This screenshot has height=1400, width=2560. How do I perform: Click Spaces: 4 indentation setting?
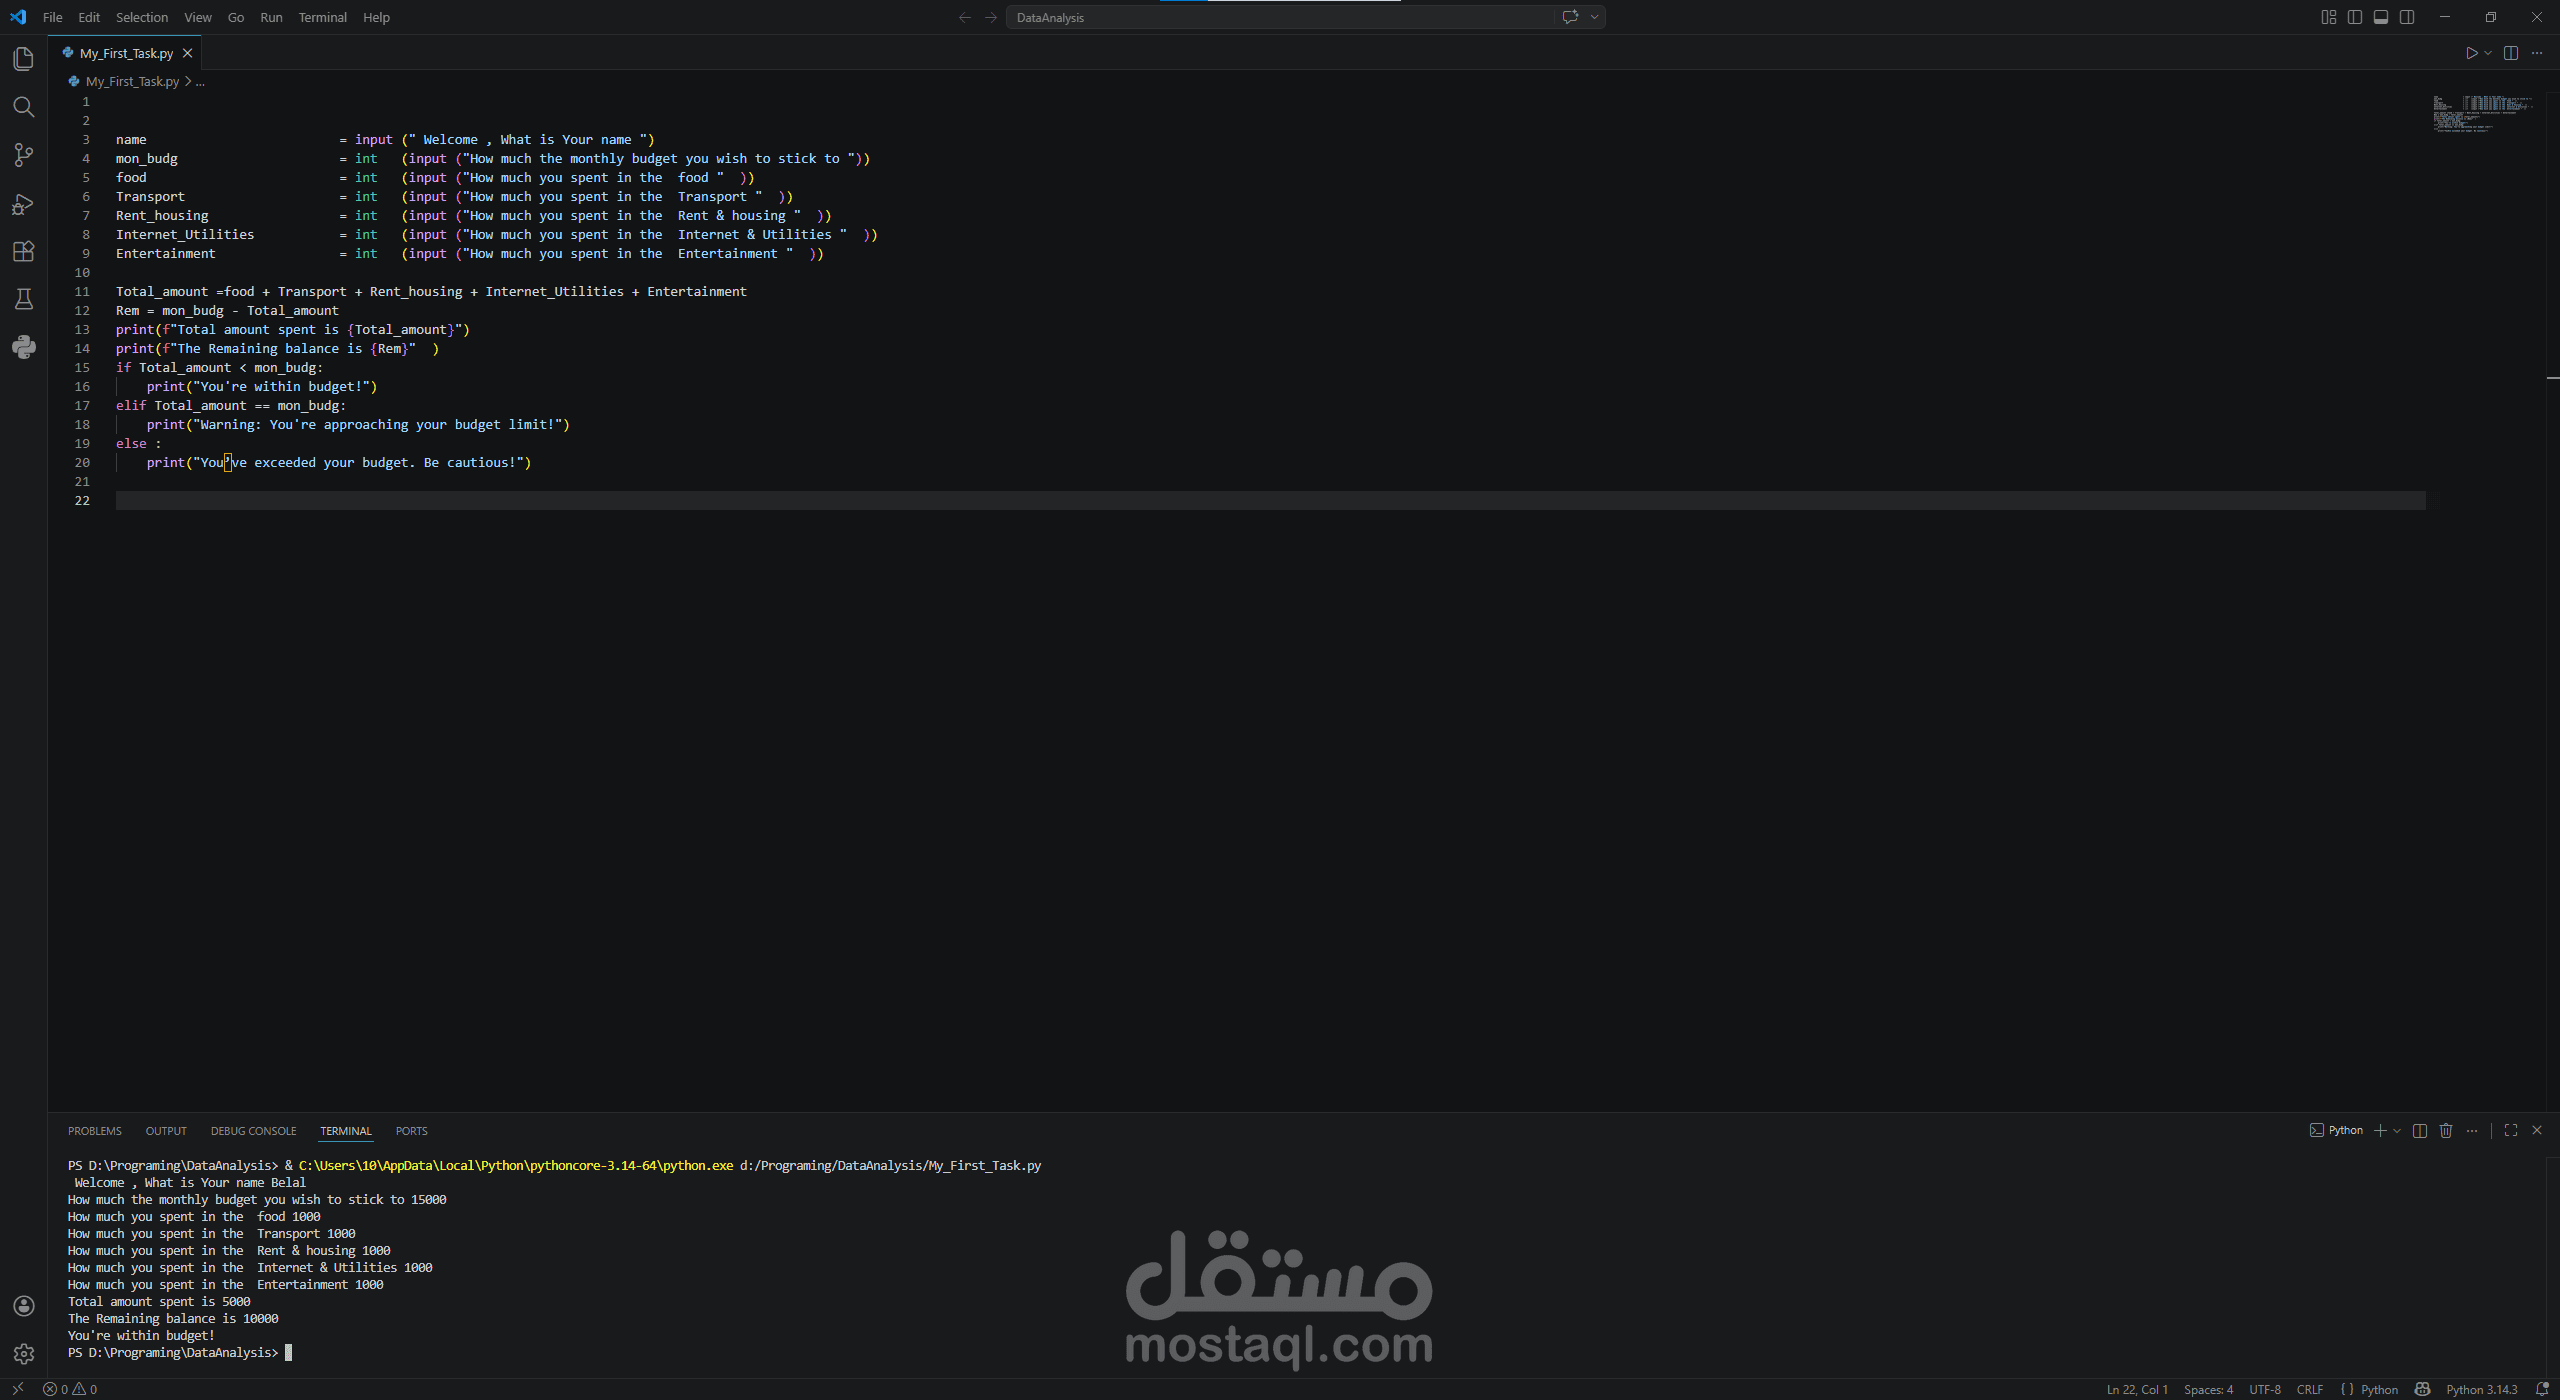pos(2208,1389)
